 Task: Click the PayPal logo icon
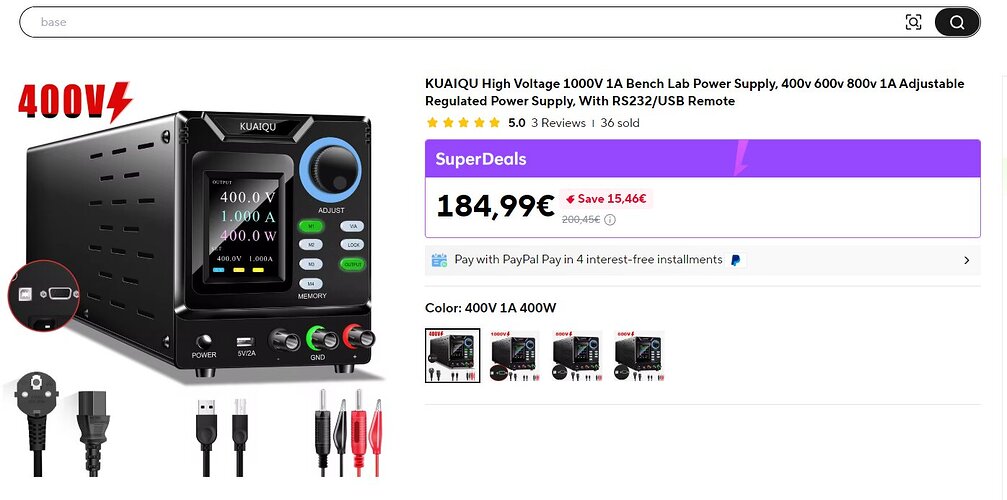(736, 260)
